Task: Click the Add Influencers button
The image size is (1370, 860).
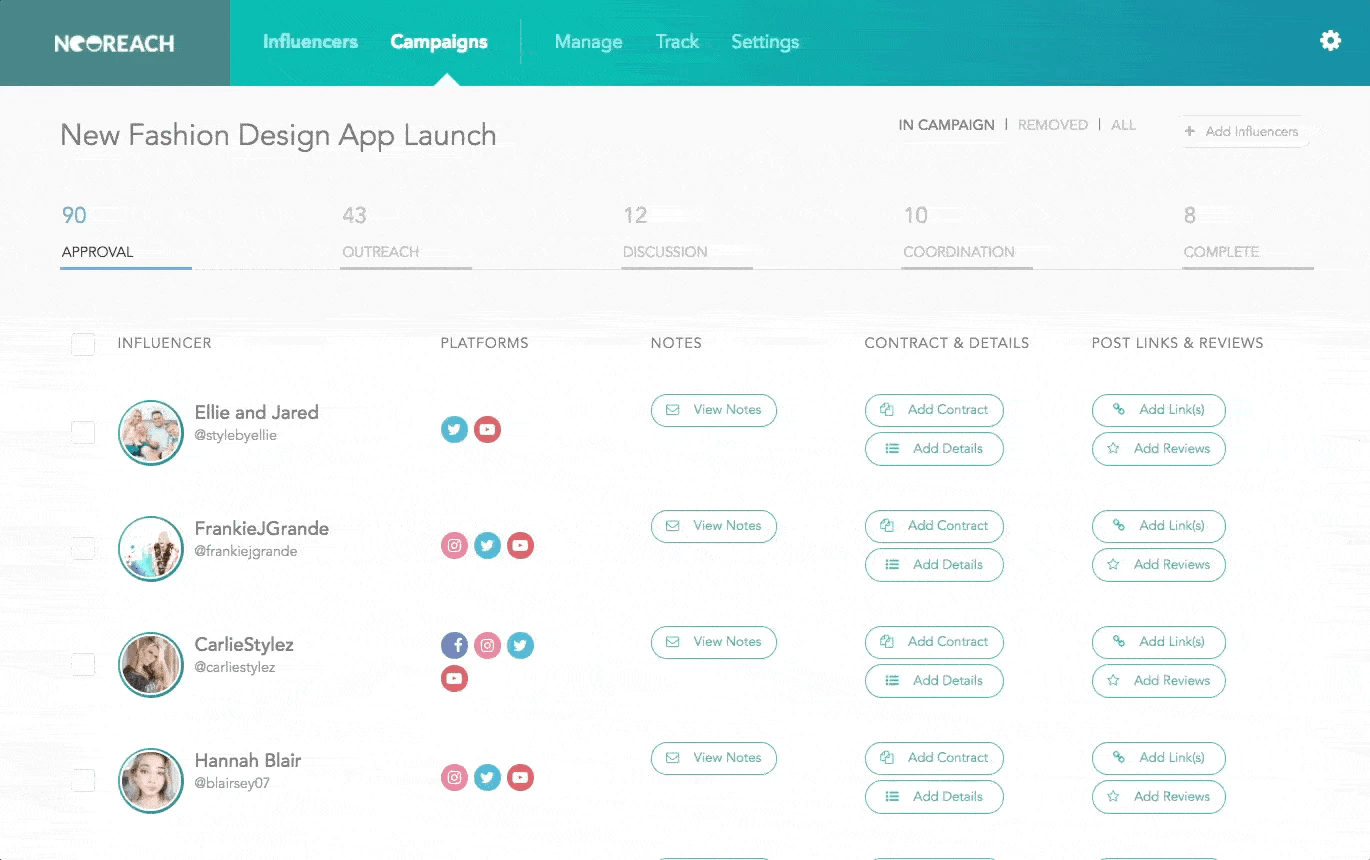Action: point(1242,131)
